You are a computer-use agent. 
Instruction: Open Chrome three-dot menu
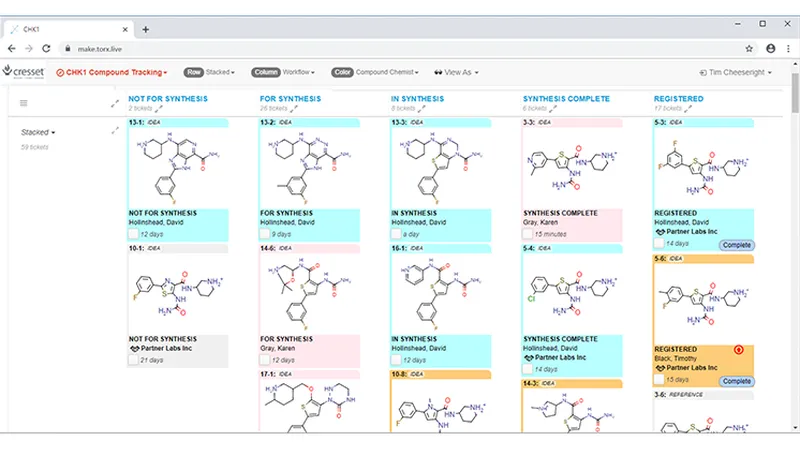point(788,48)
